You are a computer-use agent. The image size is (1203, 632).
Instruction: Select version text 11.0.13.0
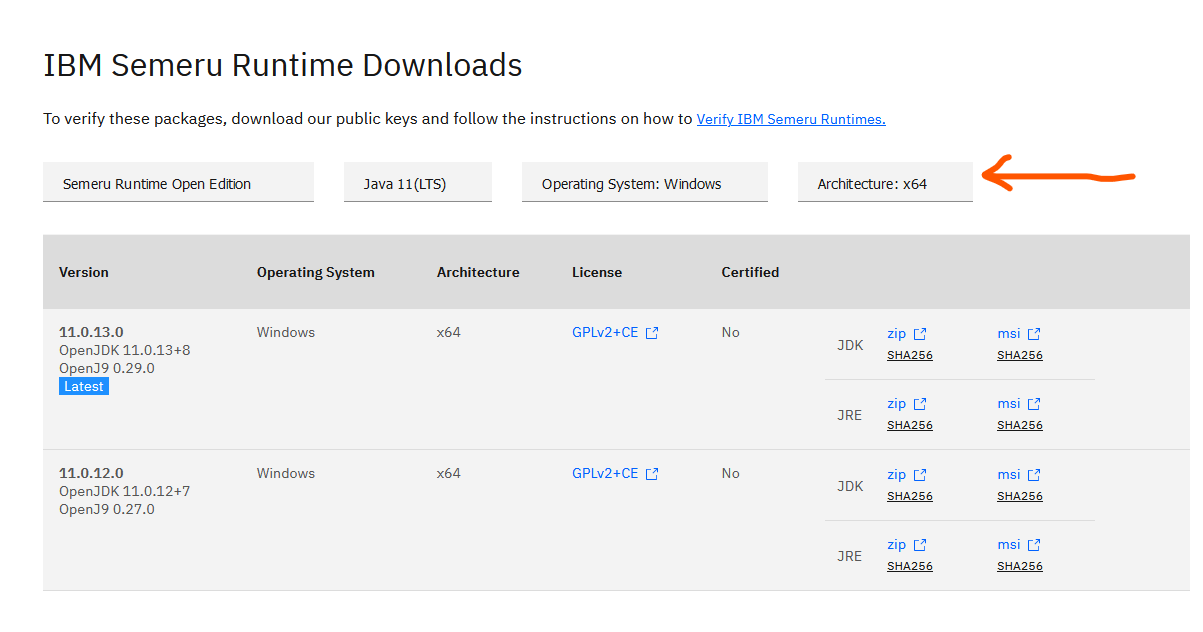[x=91, y=332]
